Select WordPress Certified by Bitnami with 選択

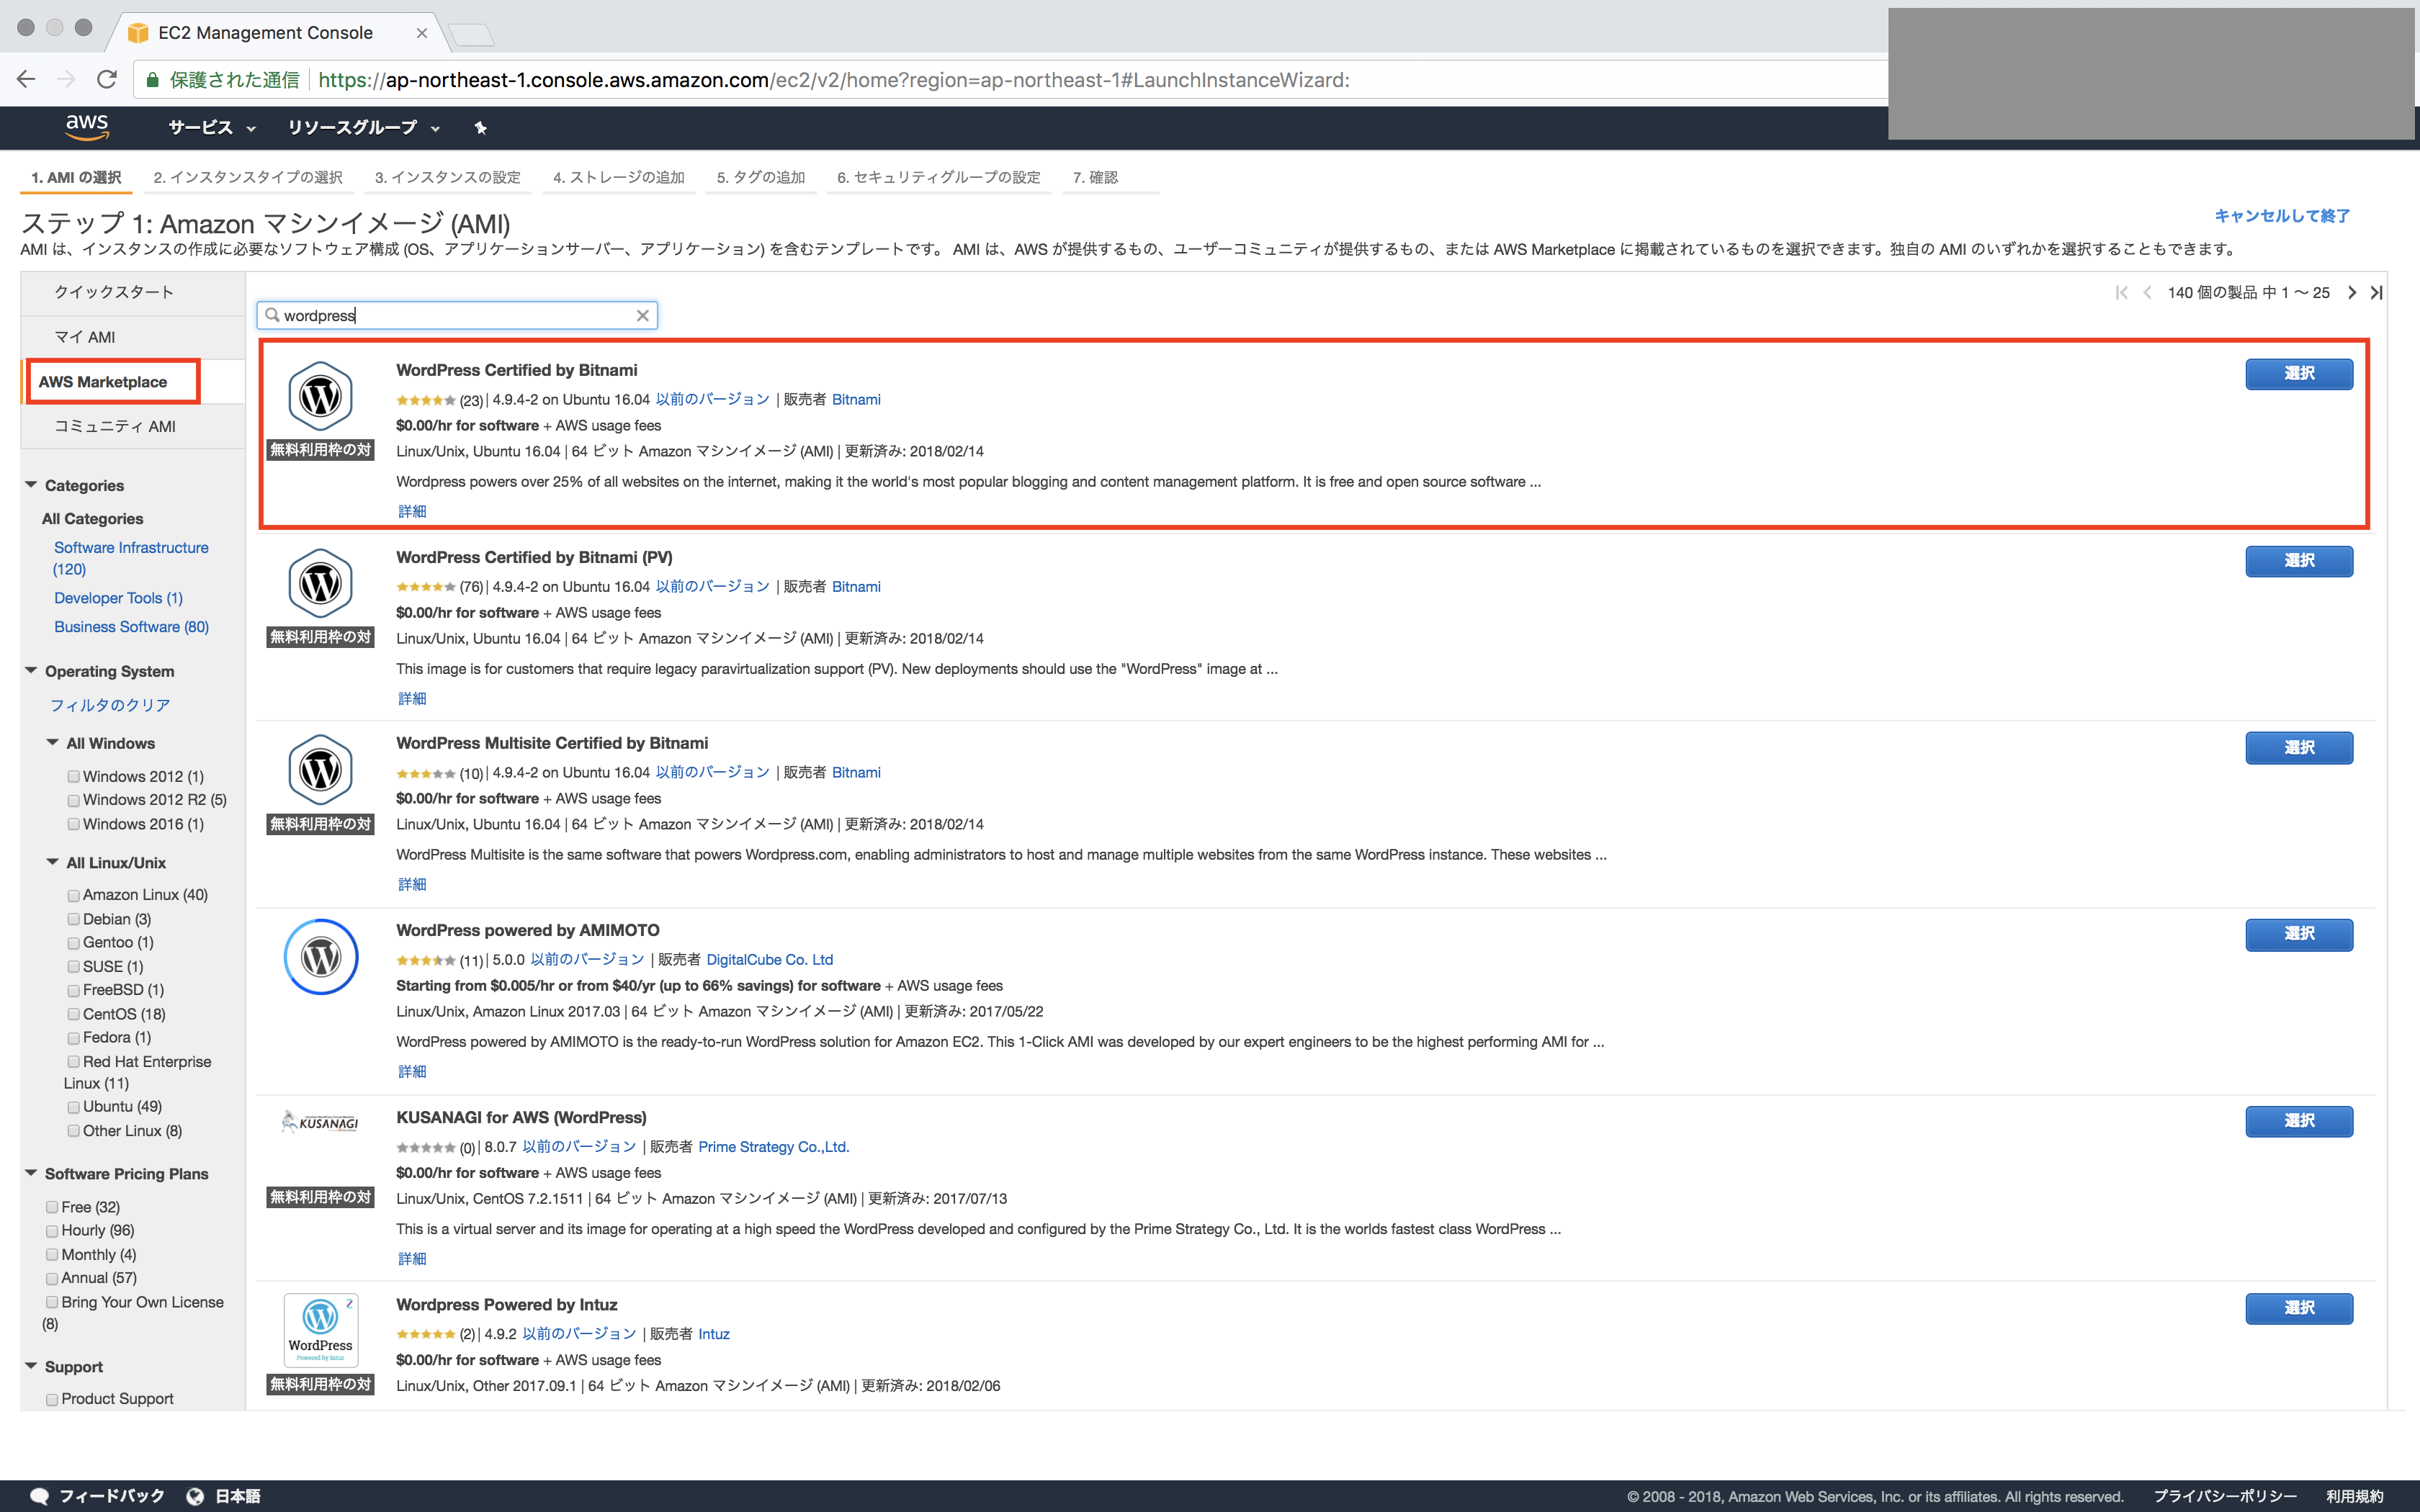tap(2298, 373)
